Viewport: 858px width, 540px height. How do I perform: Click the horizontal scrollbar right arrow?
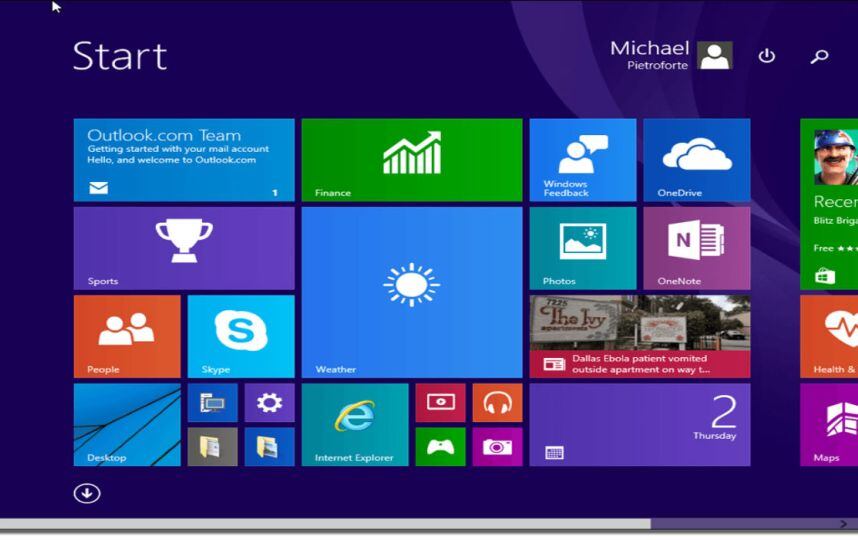point(843,523)
